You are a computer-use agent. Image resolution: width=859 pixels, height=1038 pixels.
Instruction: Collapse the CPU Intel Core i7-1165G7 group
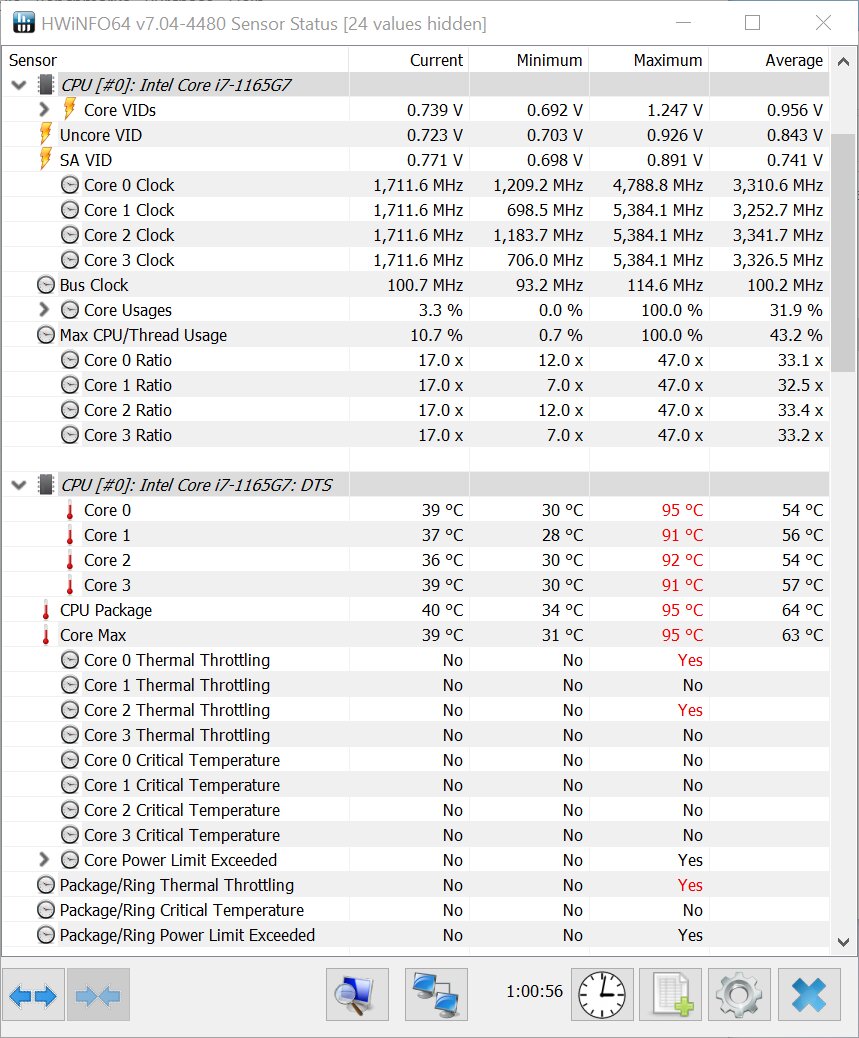(x=19, y=85)
